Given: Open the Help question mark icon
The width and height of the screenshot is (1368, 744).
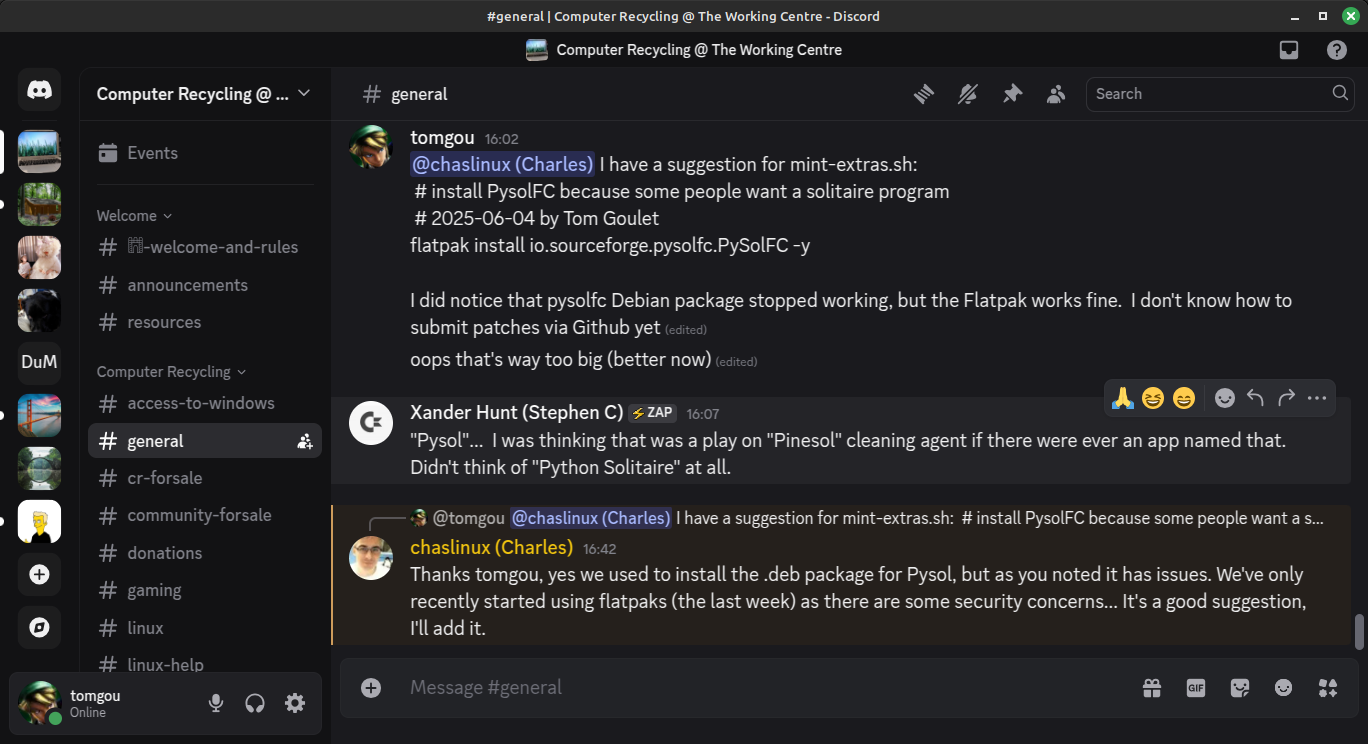Looking at the screenshot, I should [1336, 50].
